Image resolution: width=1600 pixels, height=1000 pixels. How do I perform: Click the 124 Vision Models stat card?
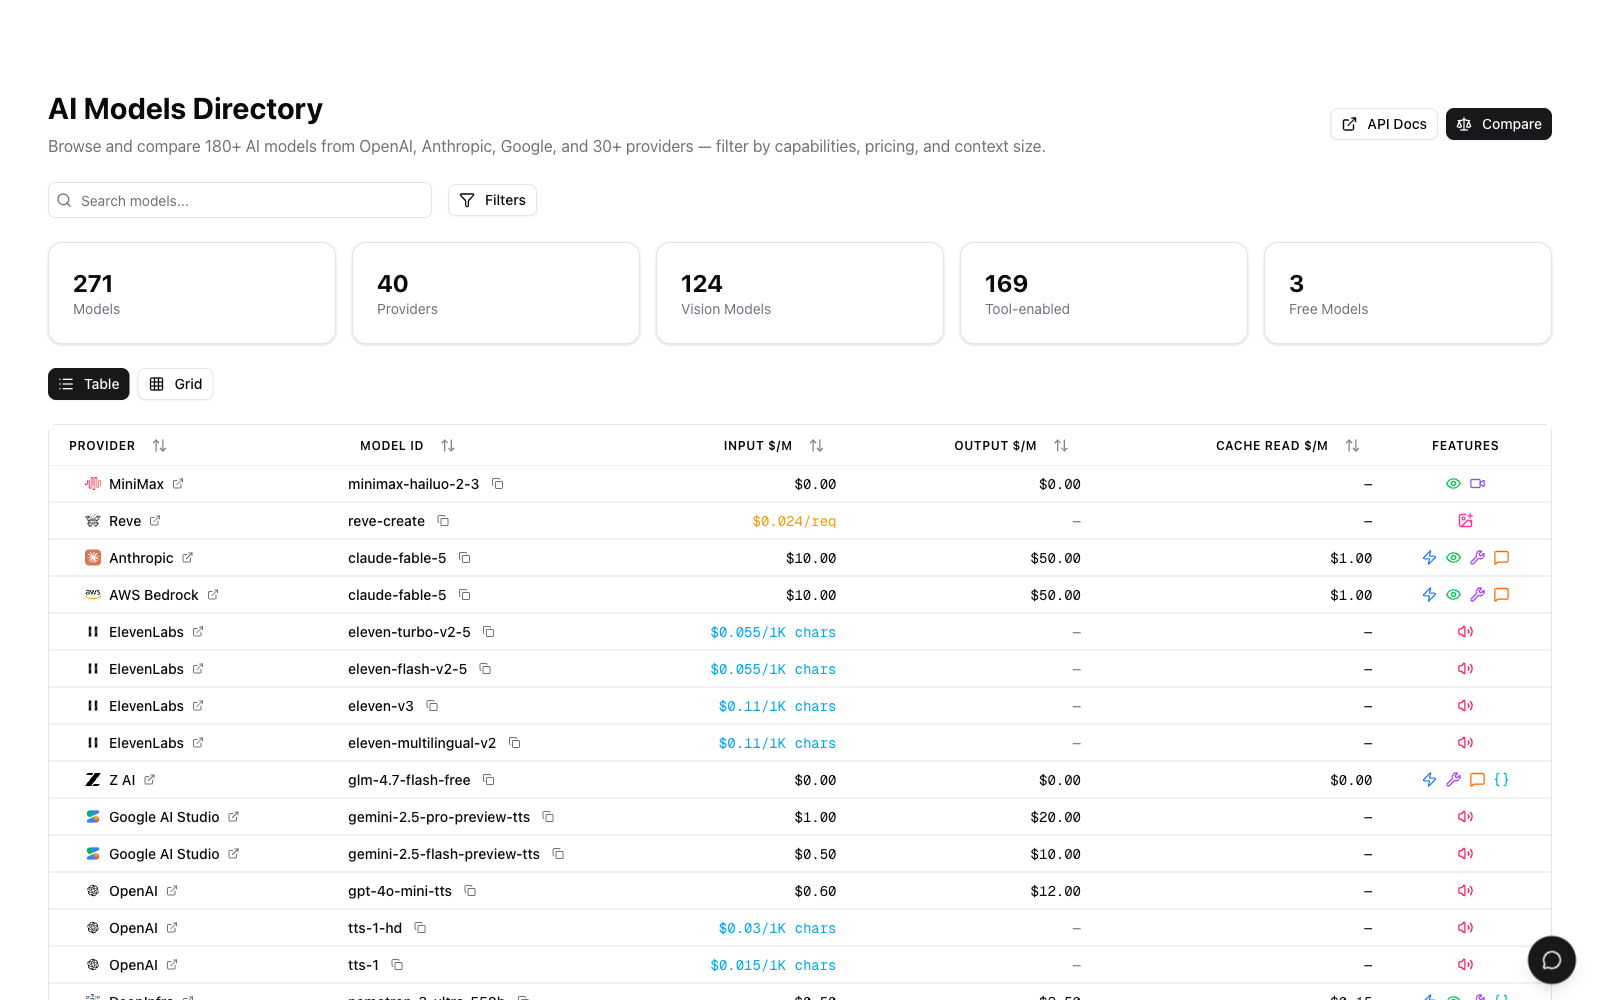(800, 293)
